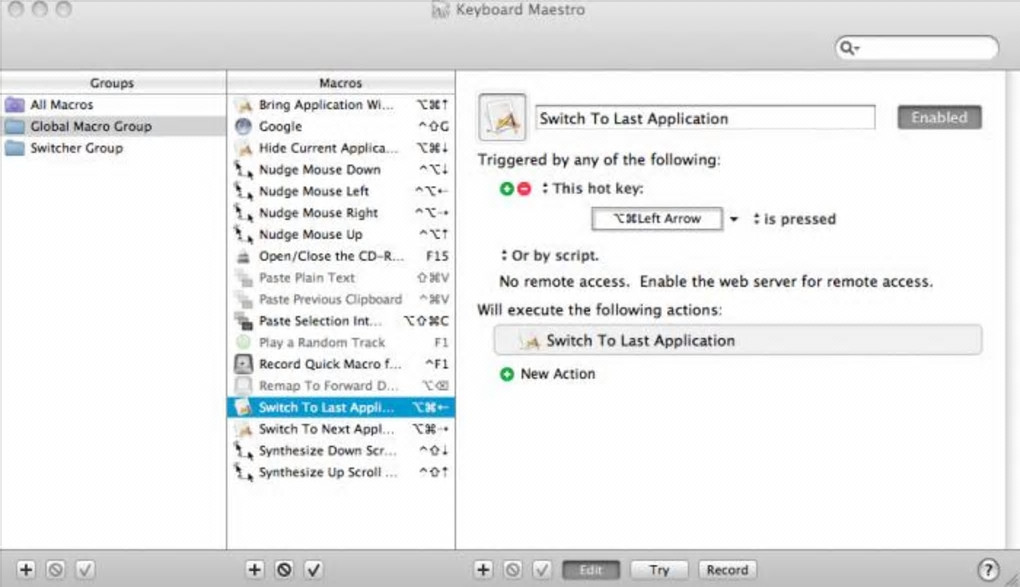Toggle the Edit mode button
The width and height of the screenshot is (1020, 587).
click(x=591, y=570)
